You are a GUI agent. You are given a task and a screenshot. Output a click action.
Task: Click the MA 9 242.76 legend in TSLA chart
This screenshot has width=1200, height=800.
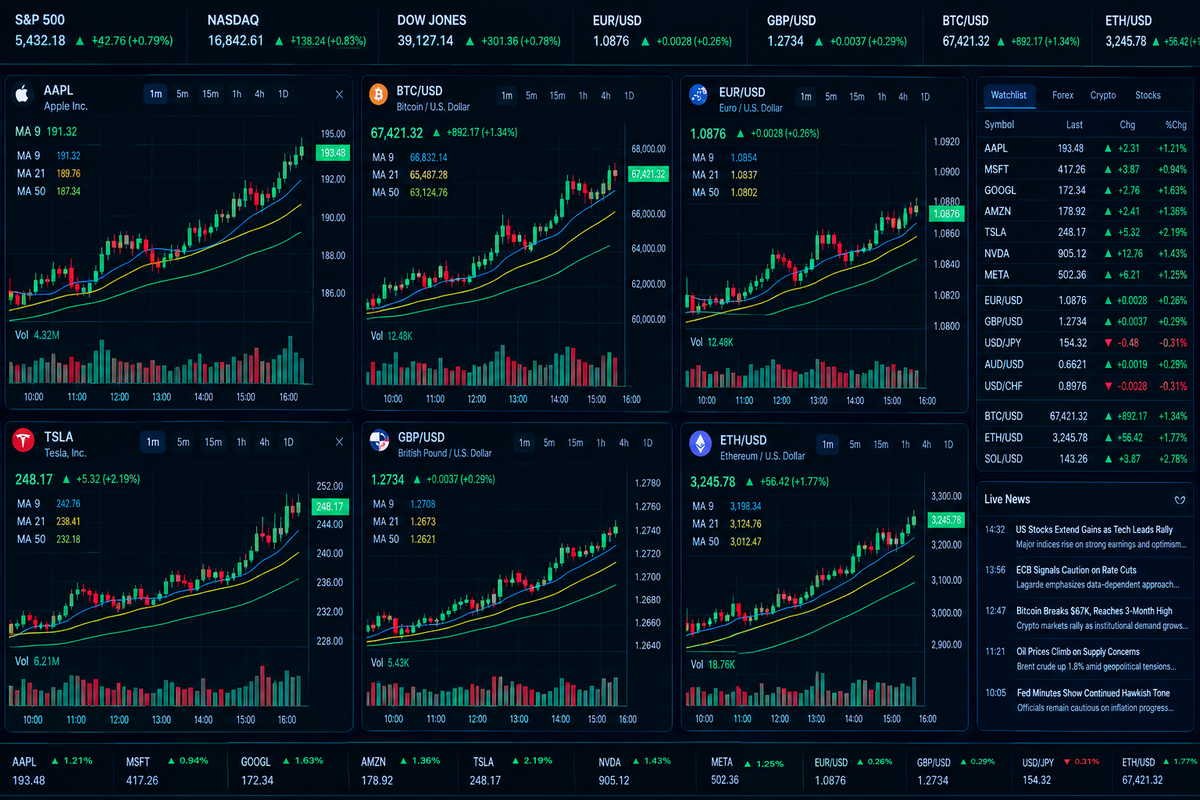coord(49,503)
